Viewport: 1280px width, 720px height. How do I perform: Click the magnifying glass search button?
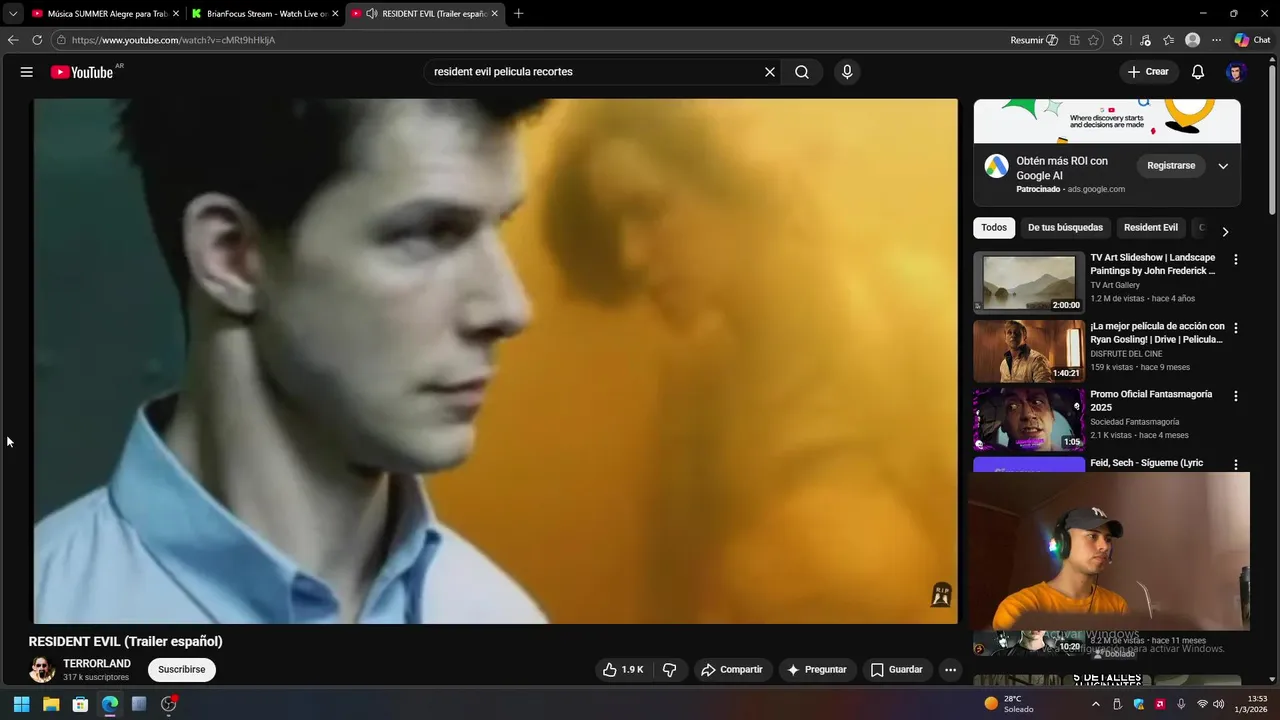[x=802, y=72]
